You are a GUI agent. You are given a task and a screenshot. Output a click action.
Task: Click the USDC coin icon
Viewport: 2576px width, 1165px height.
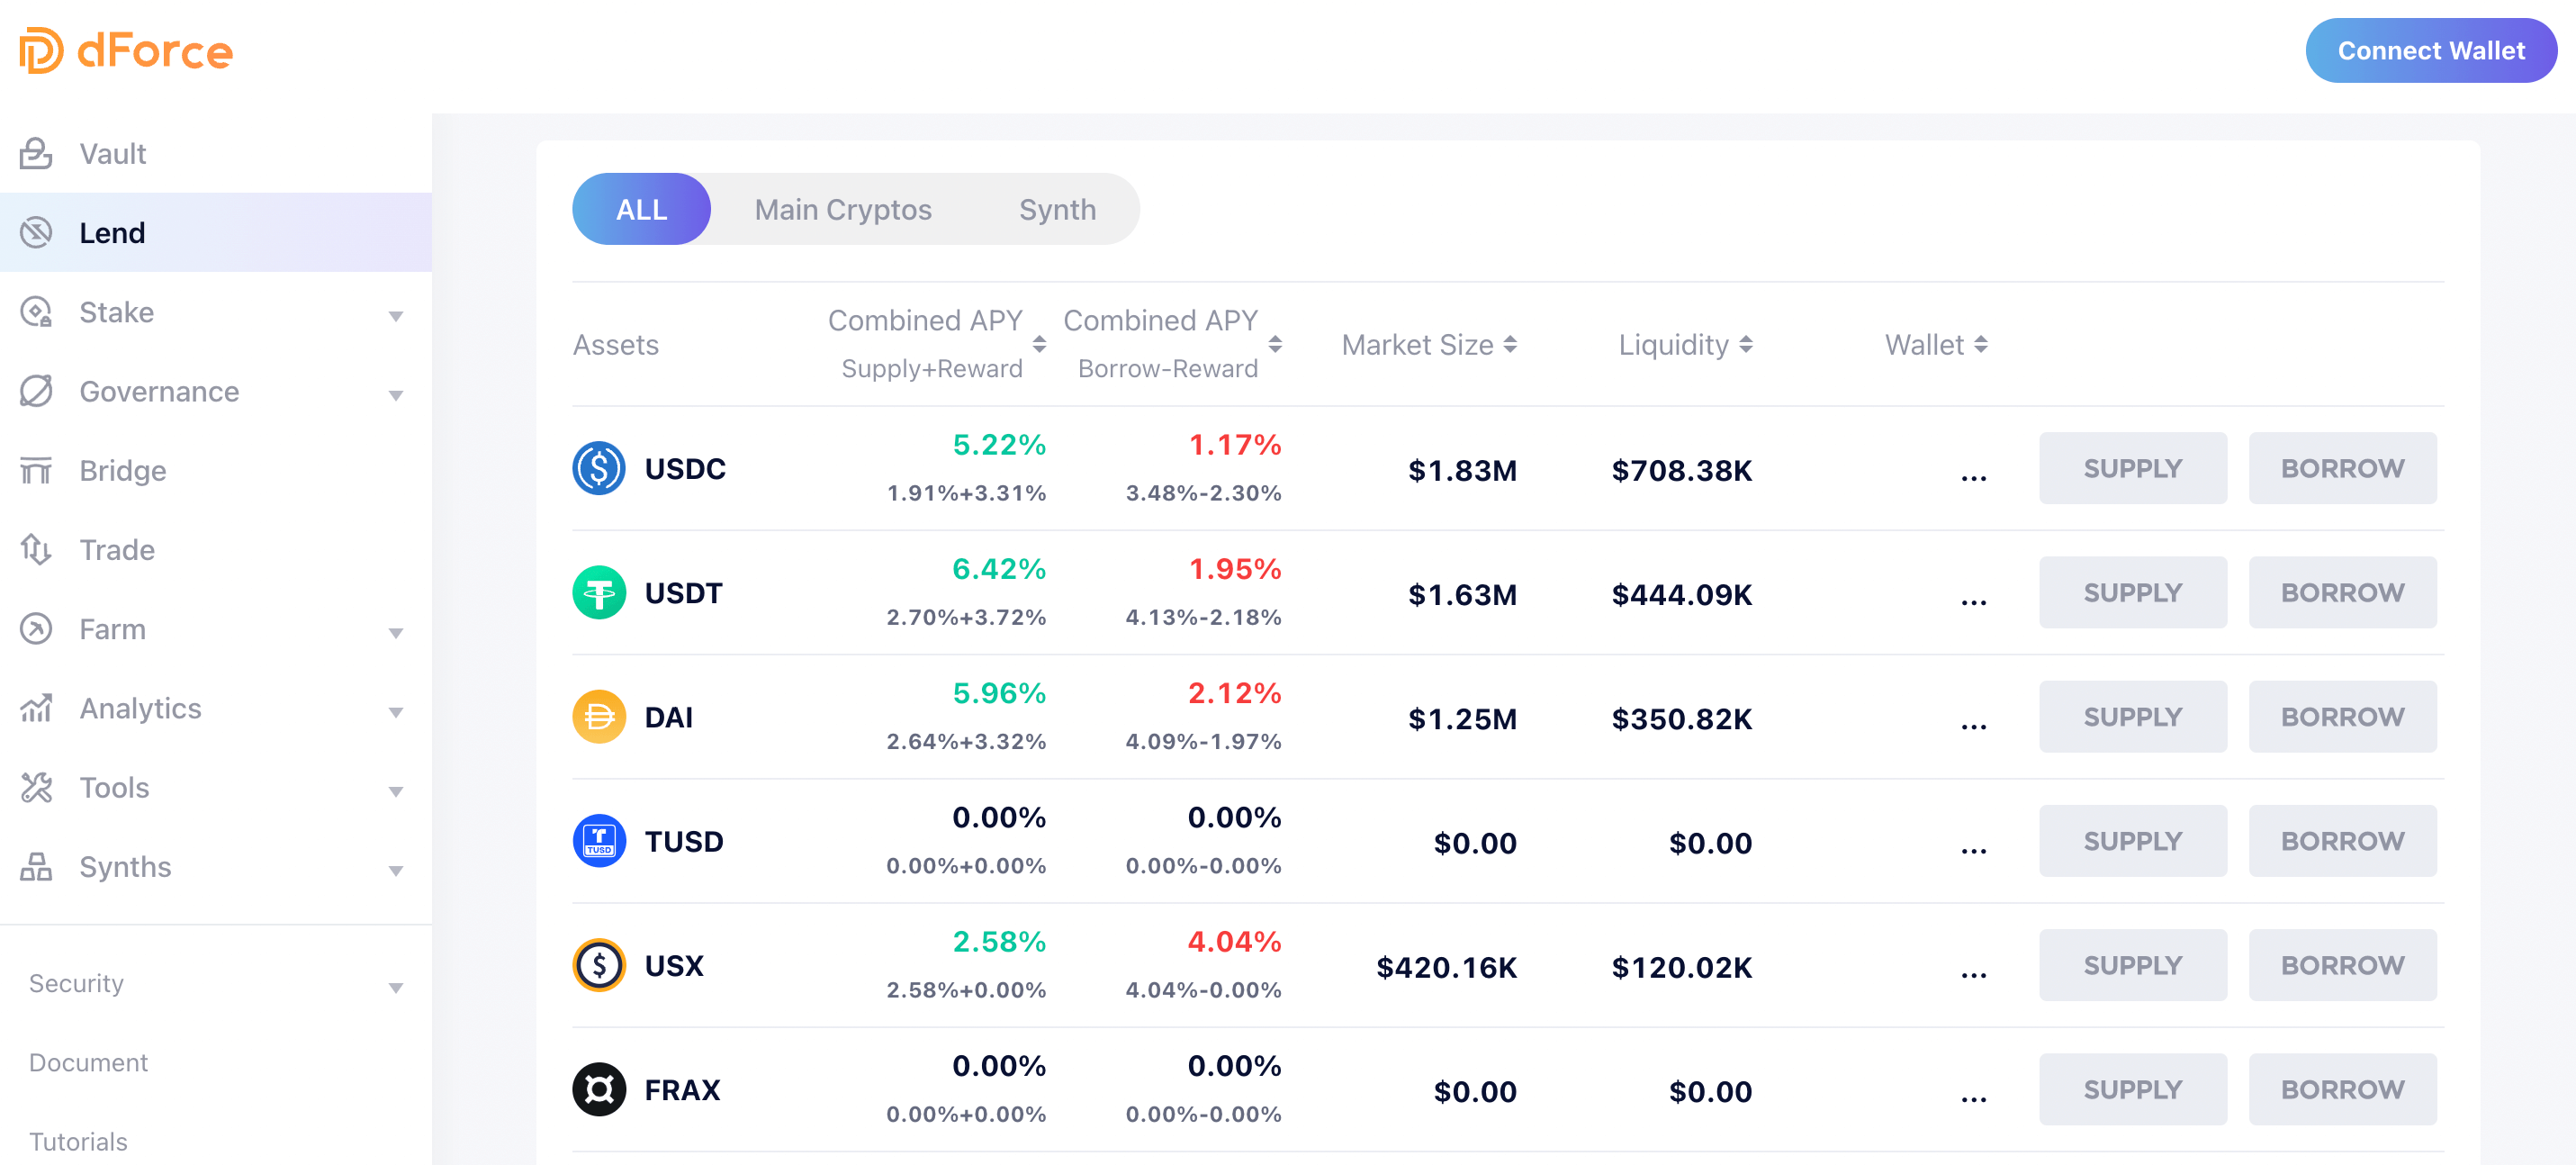pyautogui.click(x=599, y=468)
